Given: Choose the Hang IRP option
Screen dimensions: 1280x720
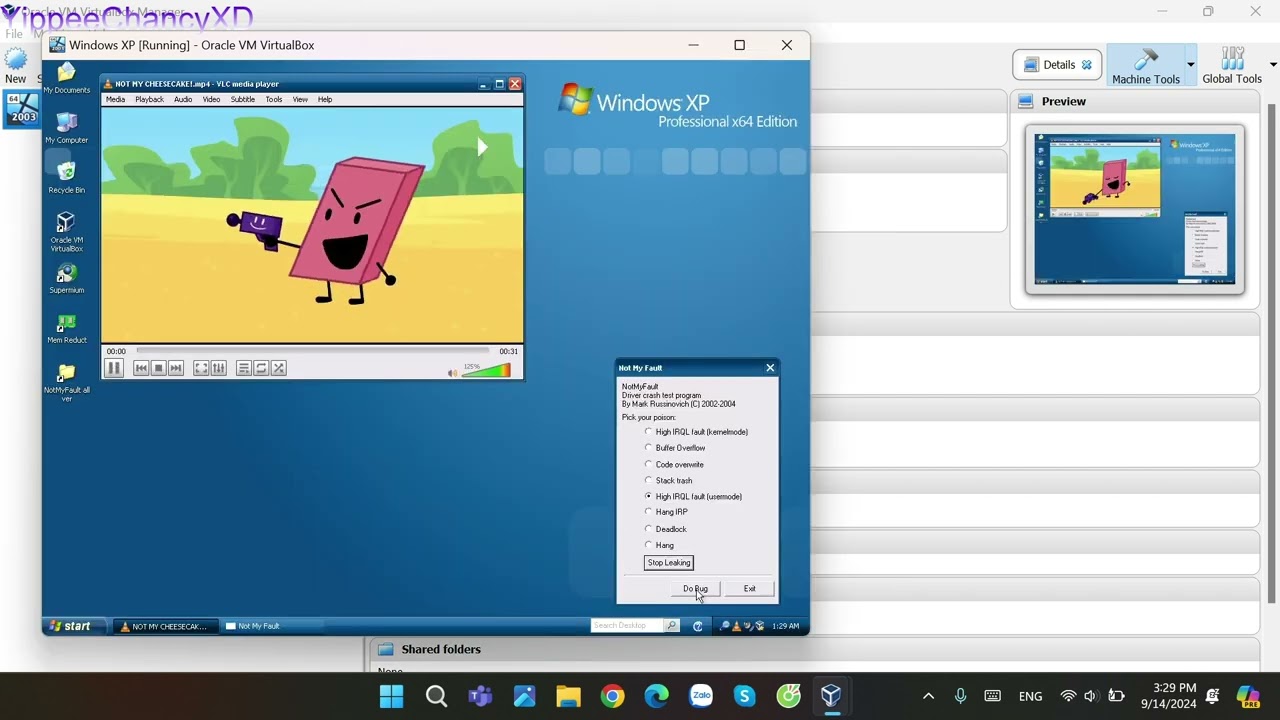Looking at the screenshot, I should click(666, 512).
